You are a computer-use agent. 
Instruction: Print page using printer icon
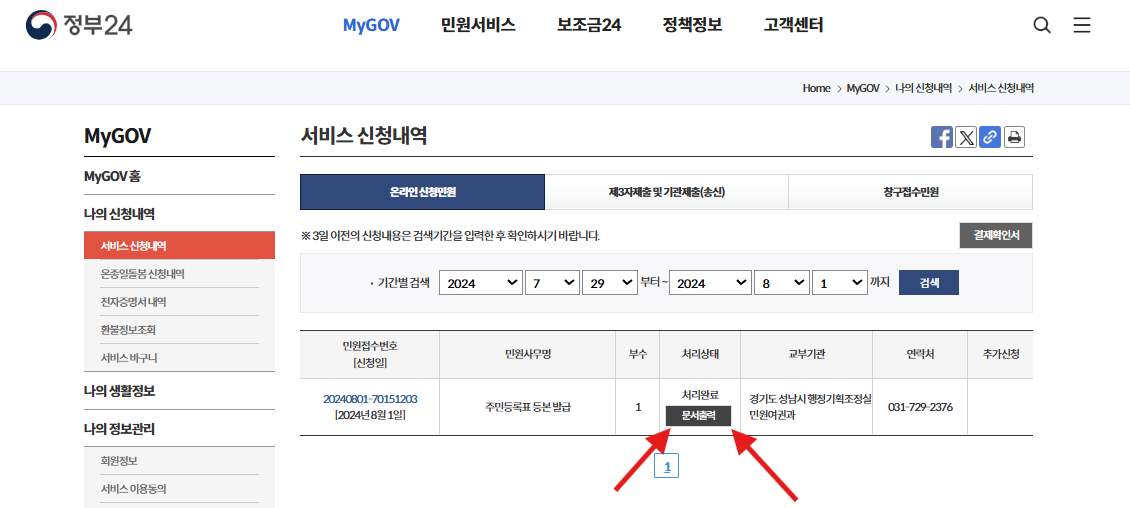coord(1014,137)
